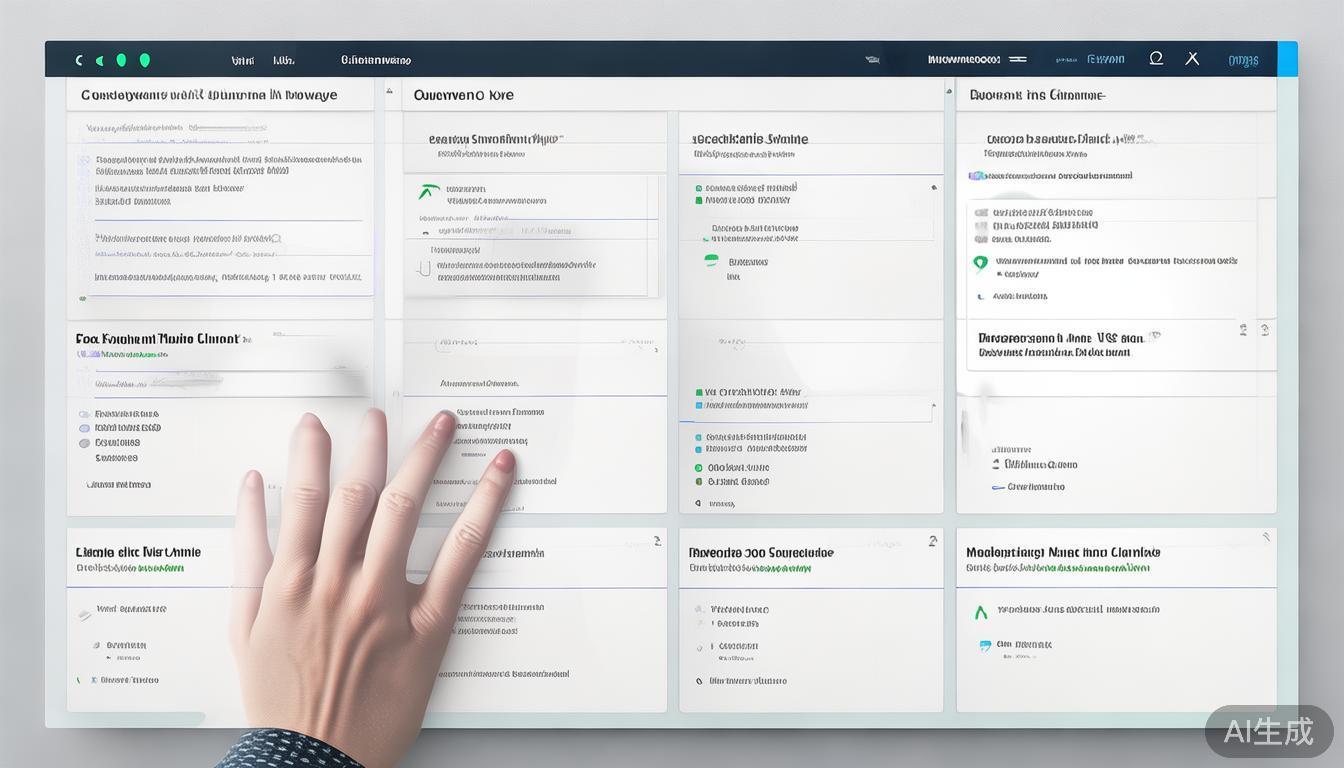1344x768 pixels.
Task: Toggle the first green checkbox in third column top
Action: [698, 188]
